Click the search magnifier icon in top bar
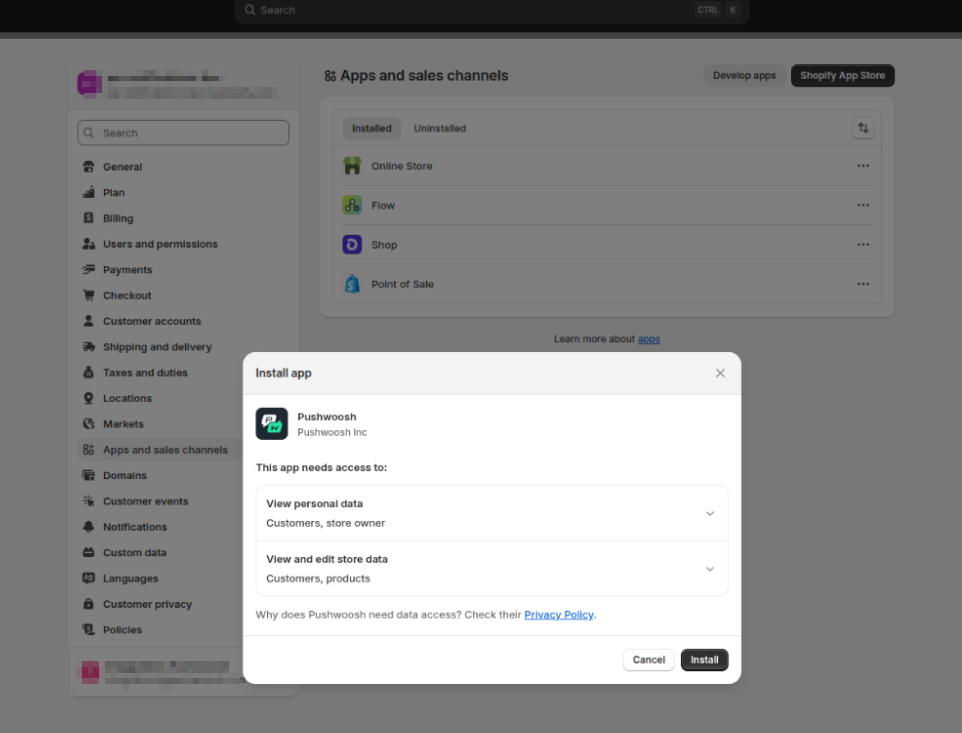This screenshot has height=733, width=962. (250, 10)
